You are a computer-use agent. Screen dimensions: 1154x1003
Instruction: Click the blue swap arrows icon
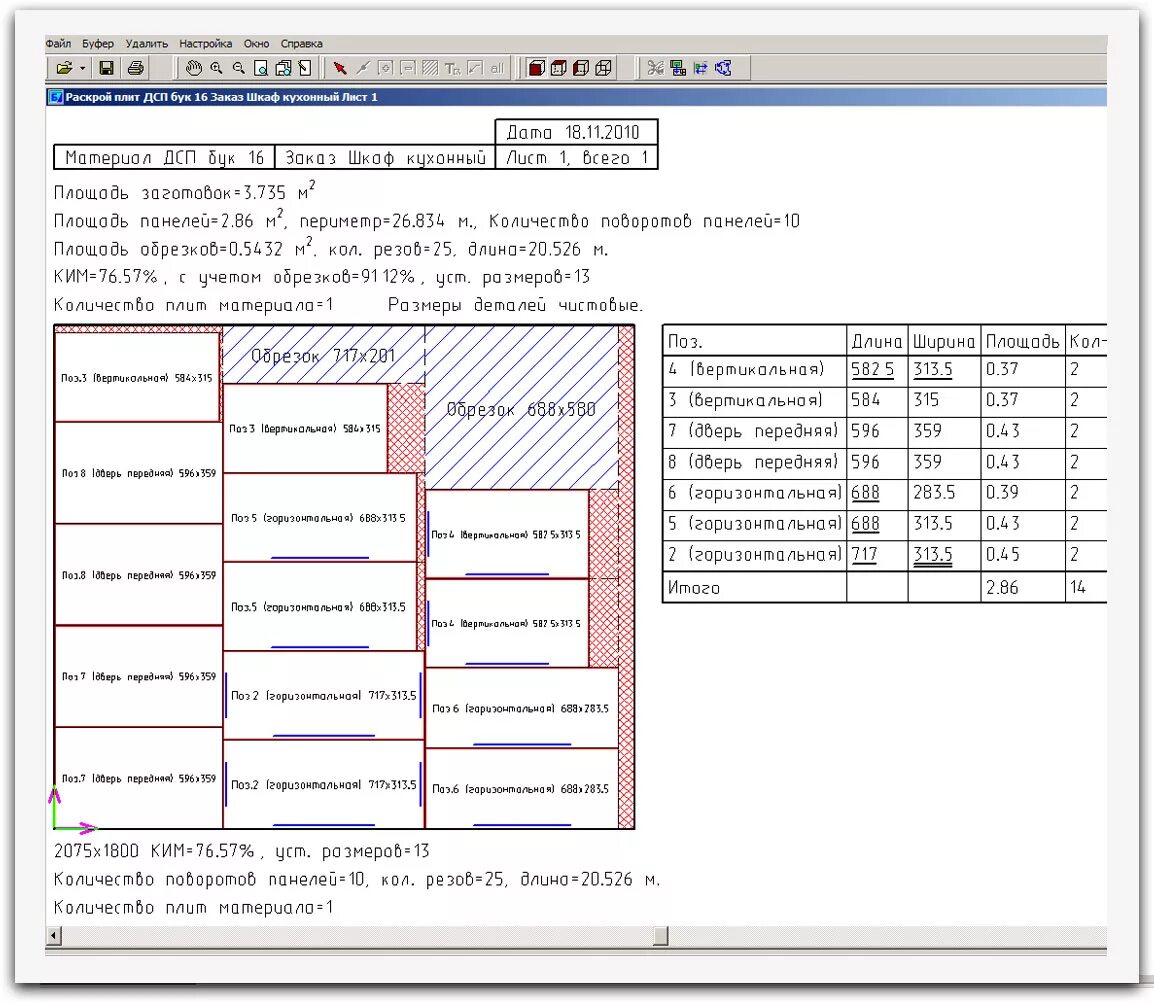coord(701,68)
